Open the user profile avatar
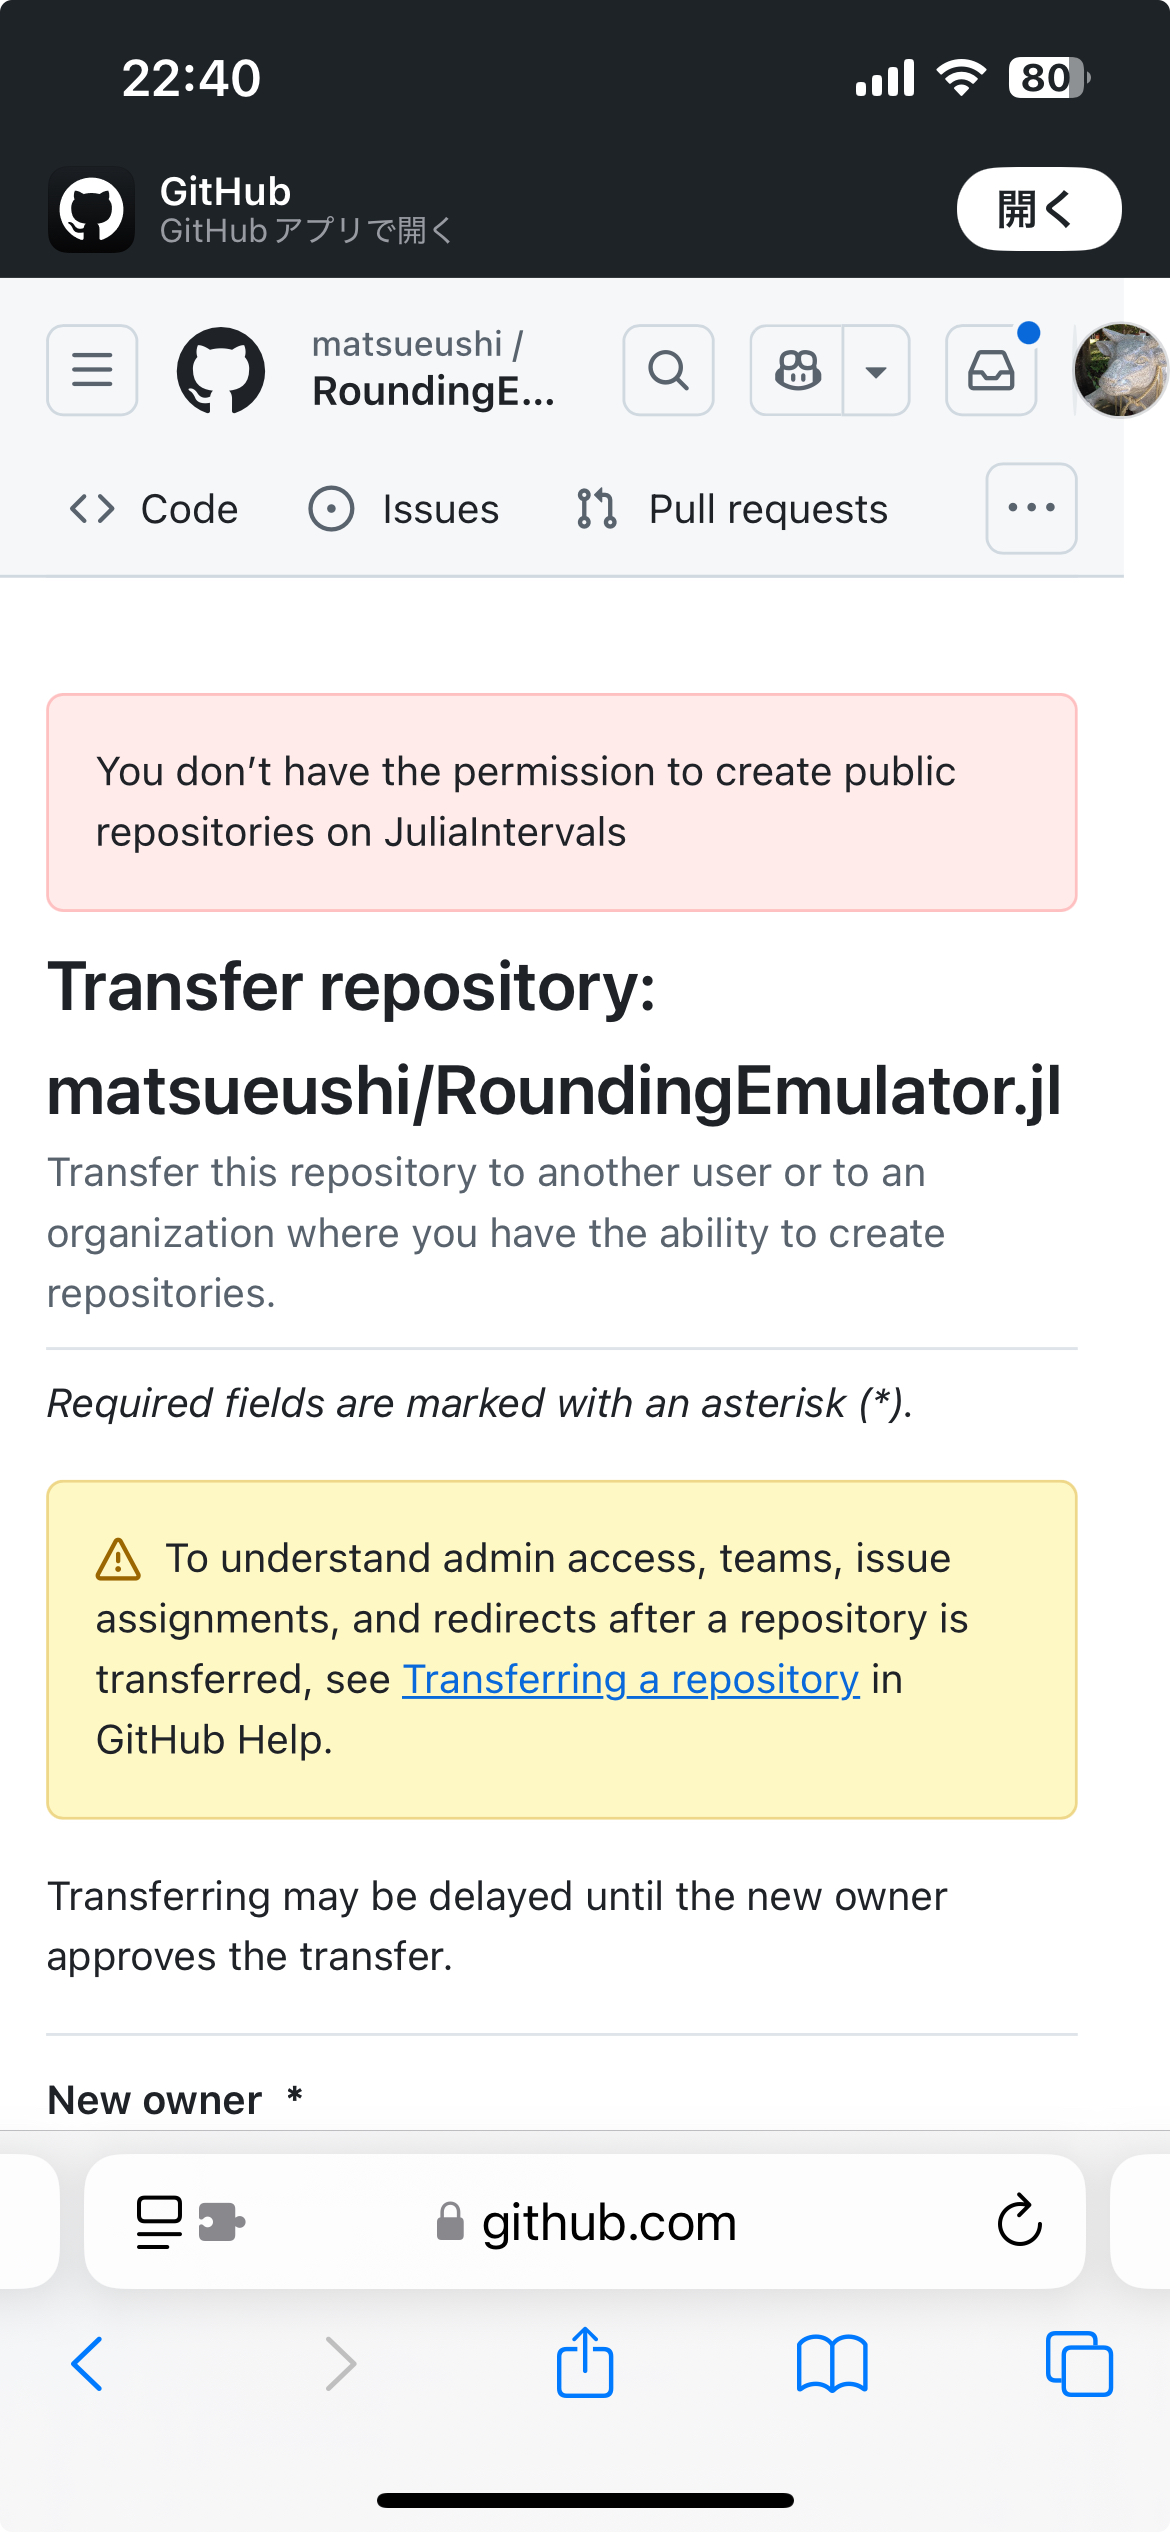1170x2532 pixels. [x=1119, y=370]
